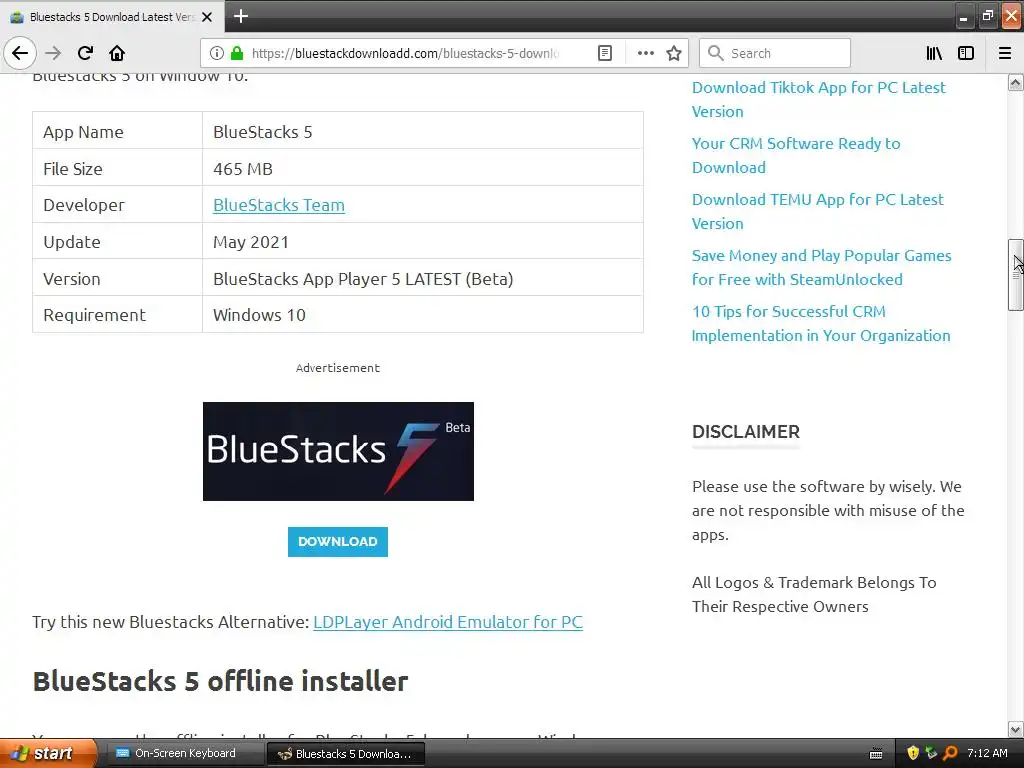Click the DISCLAIMER sidebar heading

tap(746, 432)
